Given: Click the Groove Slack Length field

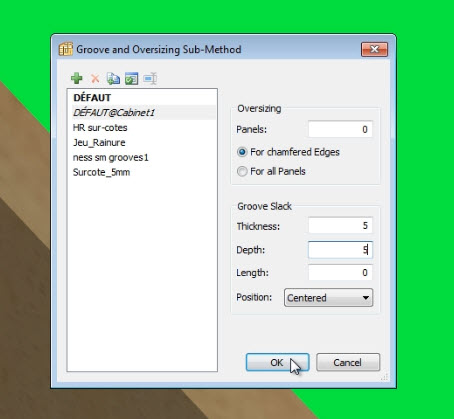Looking at the screenshot, I should click(x=340, y=273).
